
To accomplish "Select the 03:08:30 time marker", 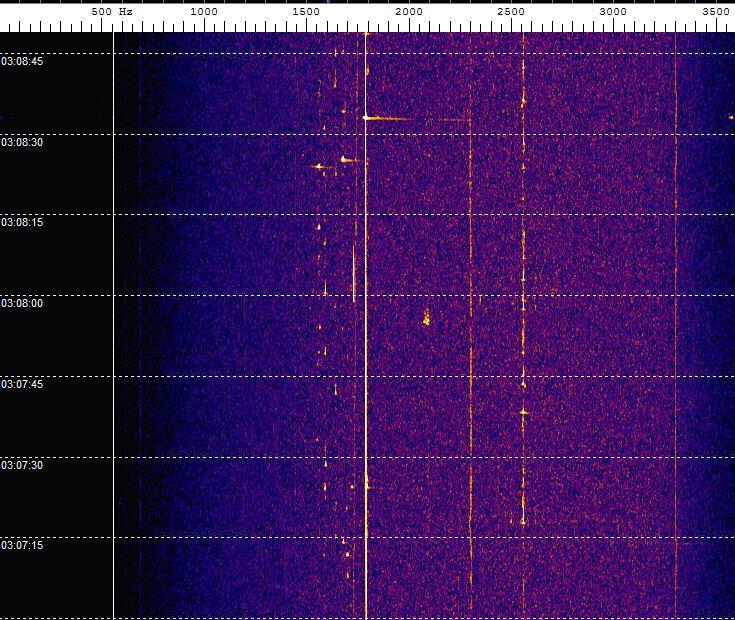I will [22, 142].
